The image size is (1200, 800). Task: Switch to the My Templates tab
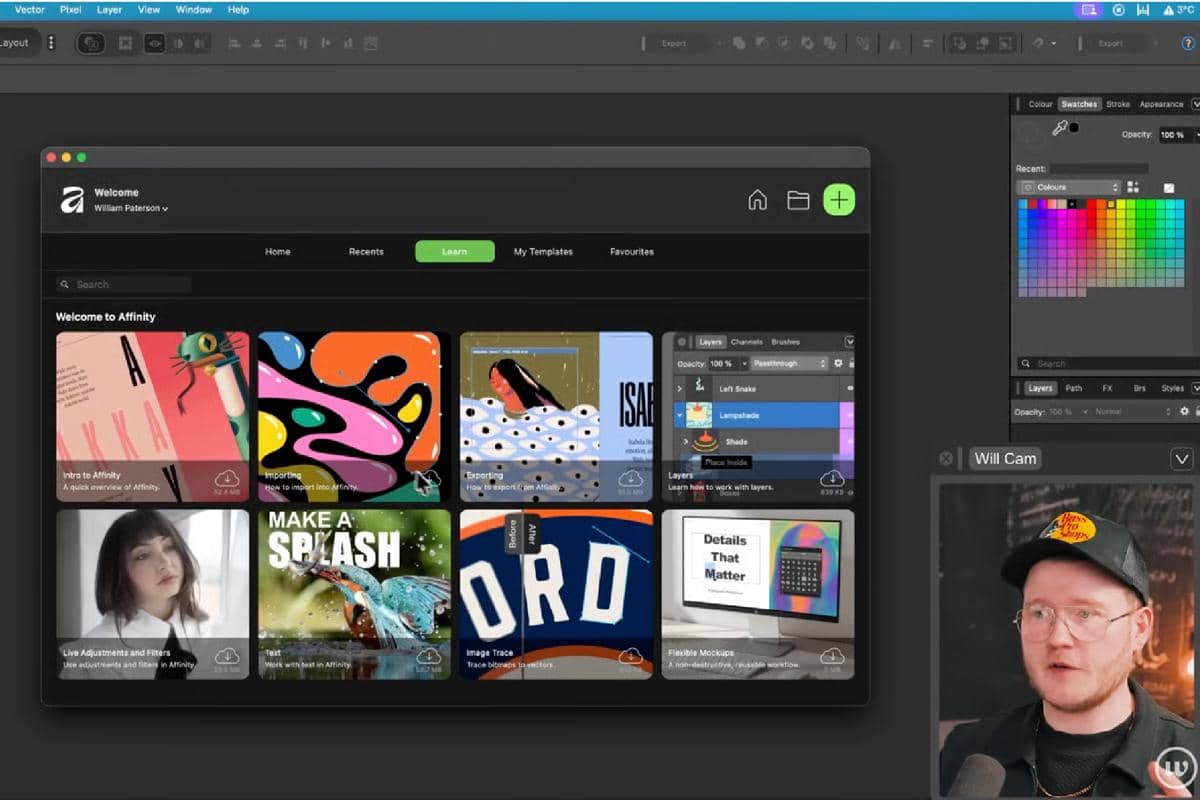(x=543, y=251)
